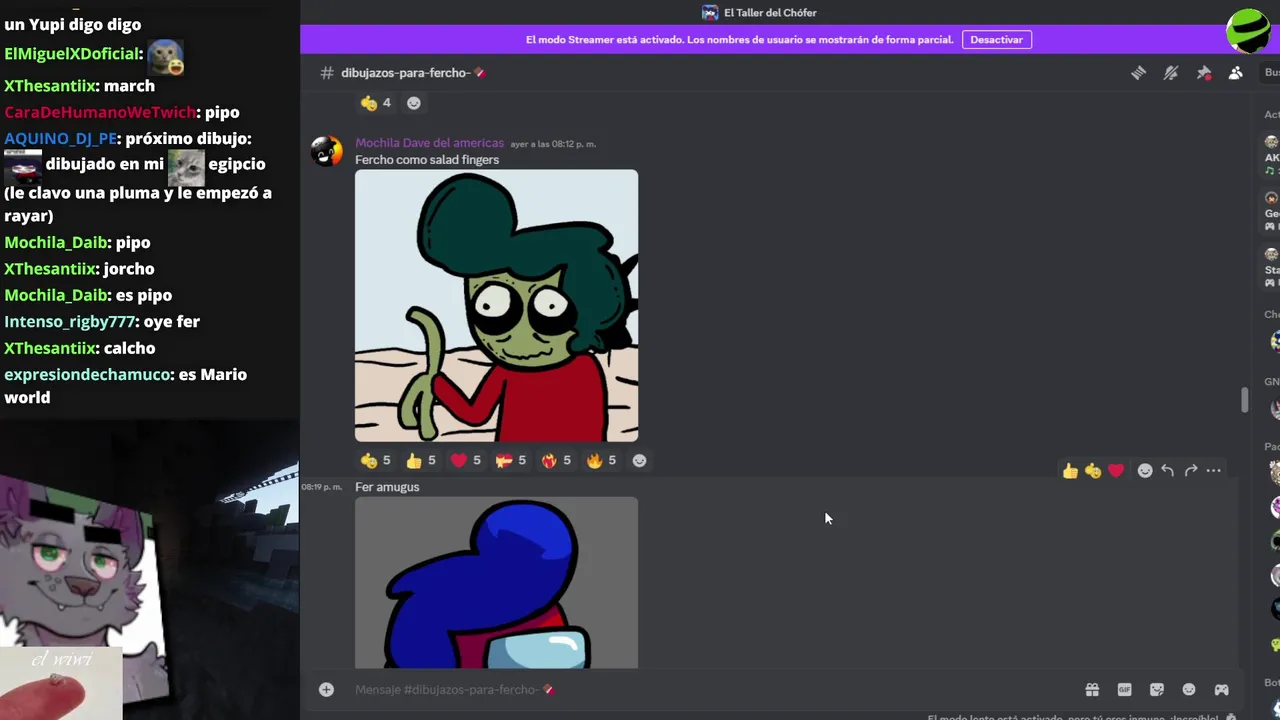
Task: Toggle red heart reaction with 5
Action: (466, 461)
